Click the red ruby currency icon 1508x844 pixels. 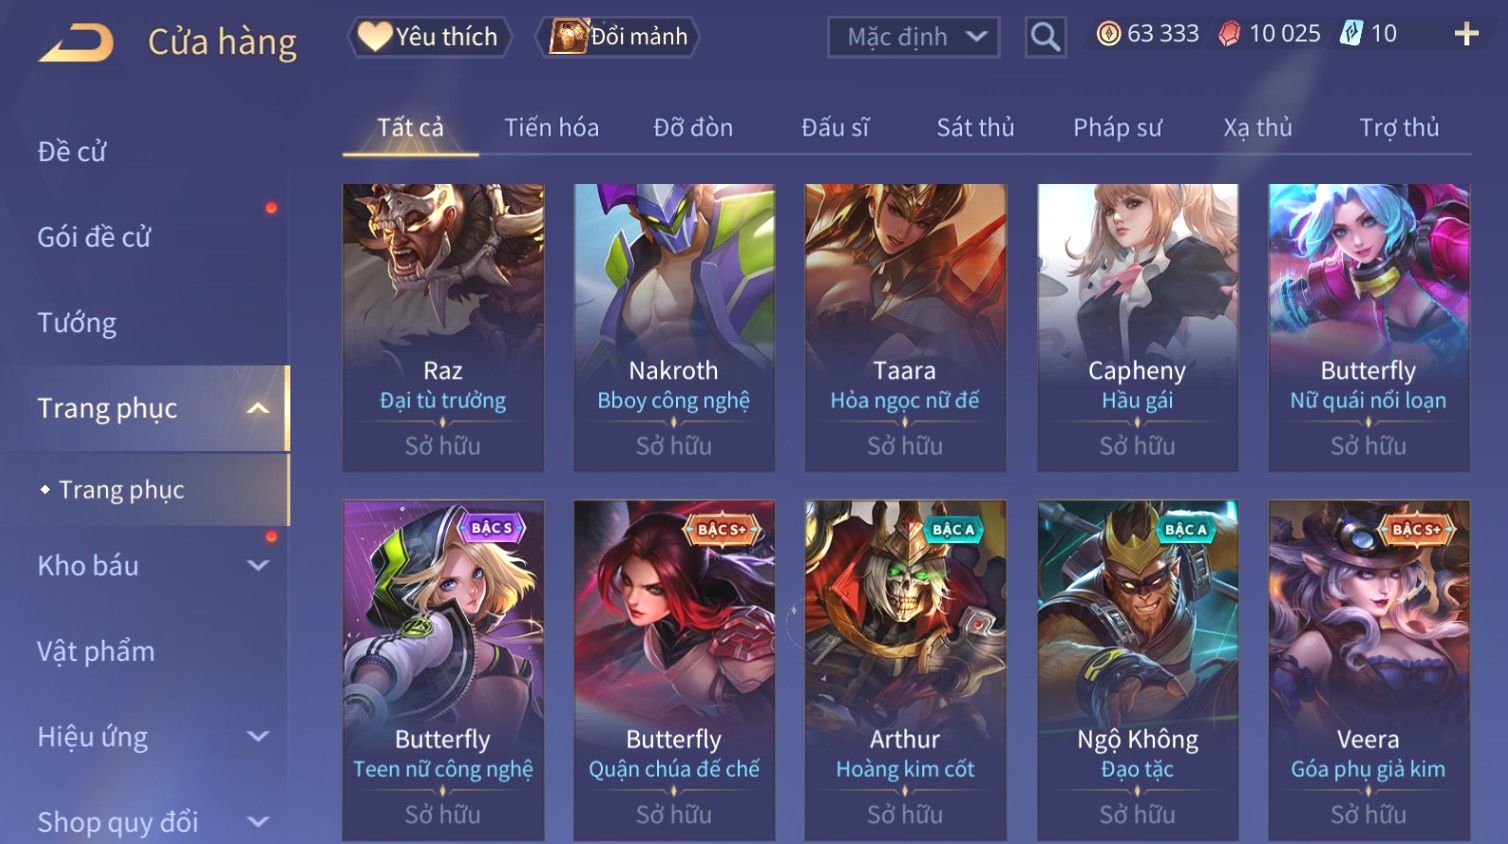coord(1229,34)
